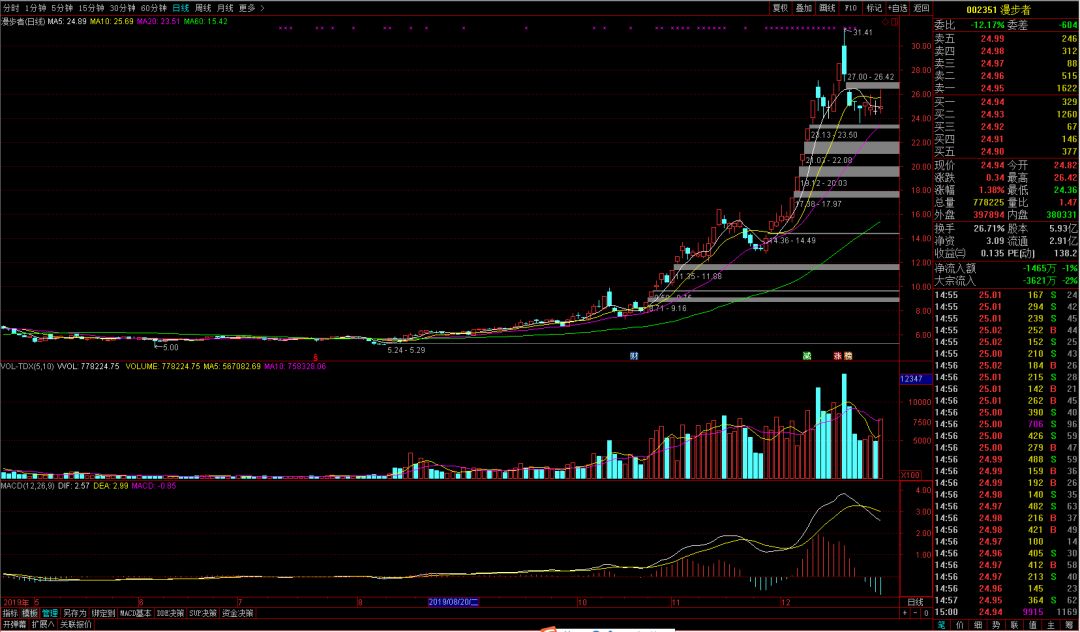Screen dimensions: 1080x632
Task: Open the 模板 templates tab
Action: point(30,613)
